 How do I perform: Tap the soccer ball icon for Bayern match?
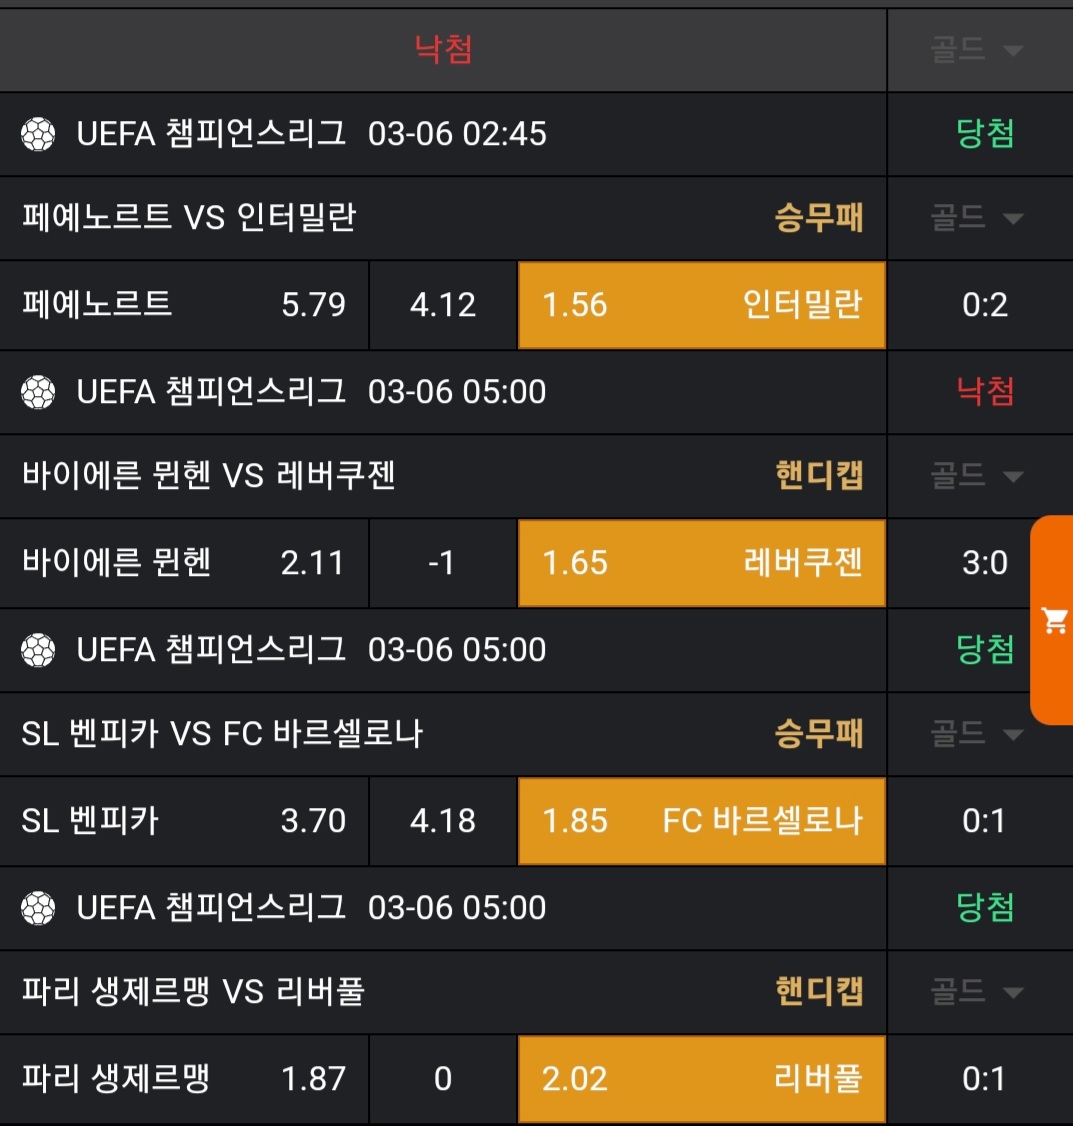coord(38,392)
